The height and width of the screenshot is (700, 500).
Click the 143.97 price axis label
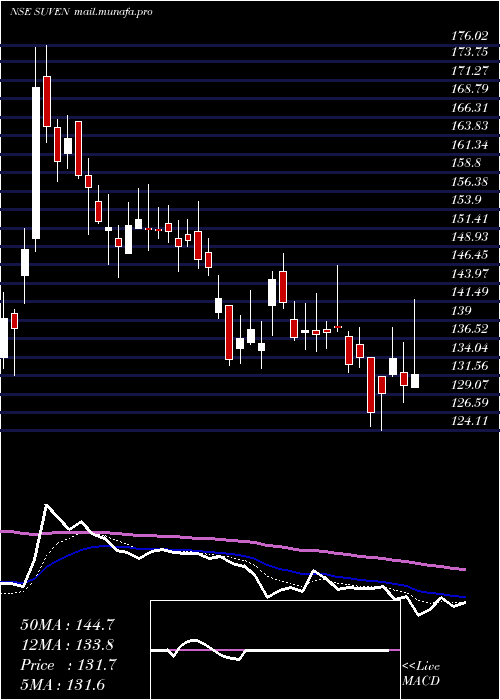tap(469, 274)
